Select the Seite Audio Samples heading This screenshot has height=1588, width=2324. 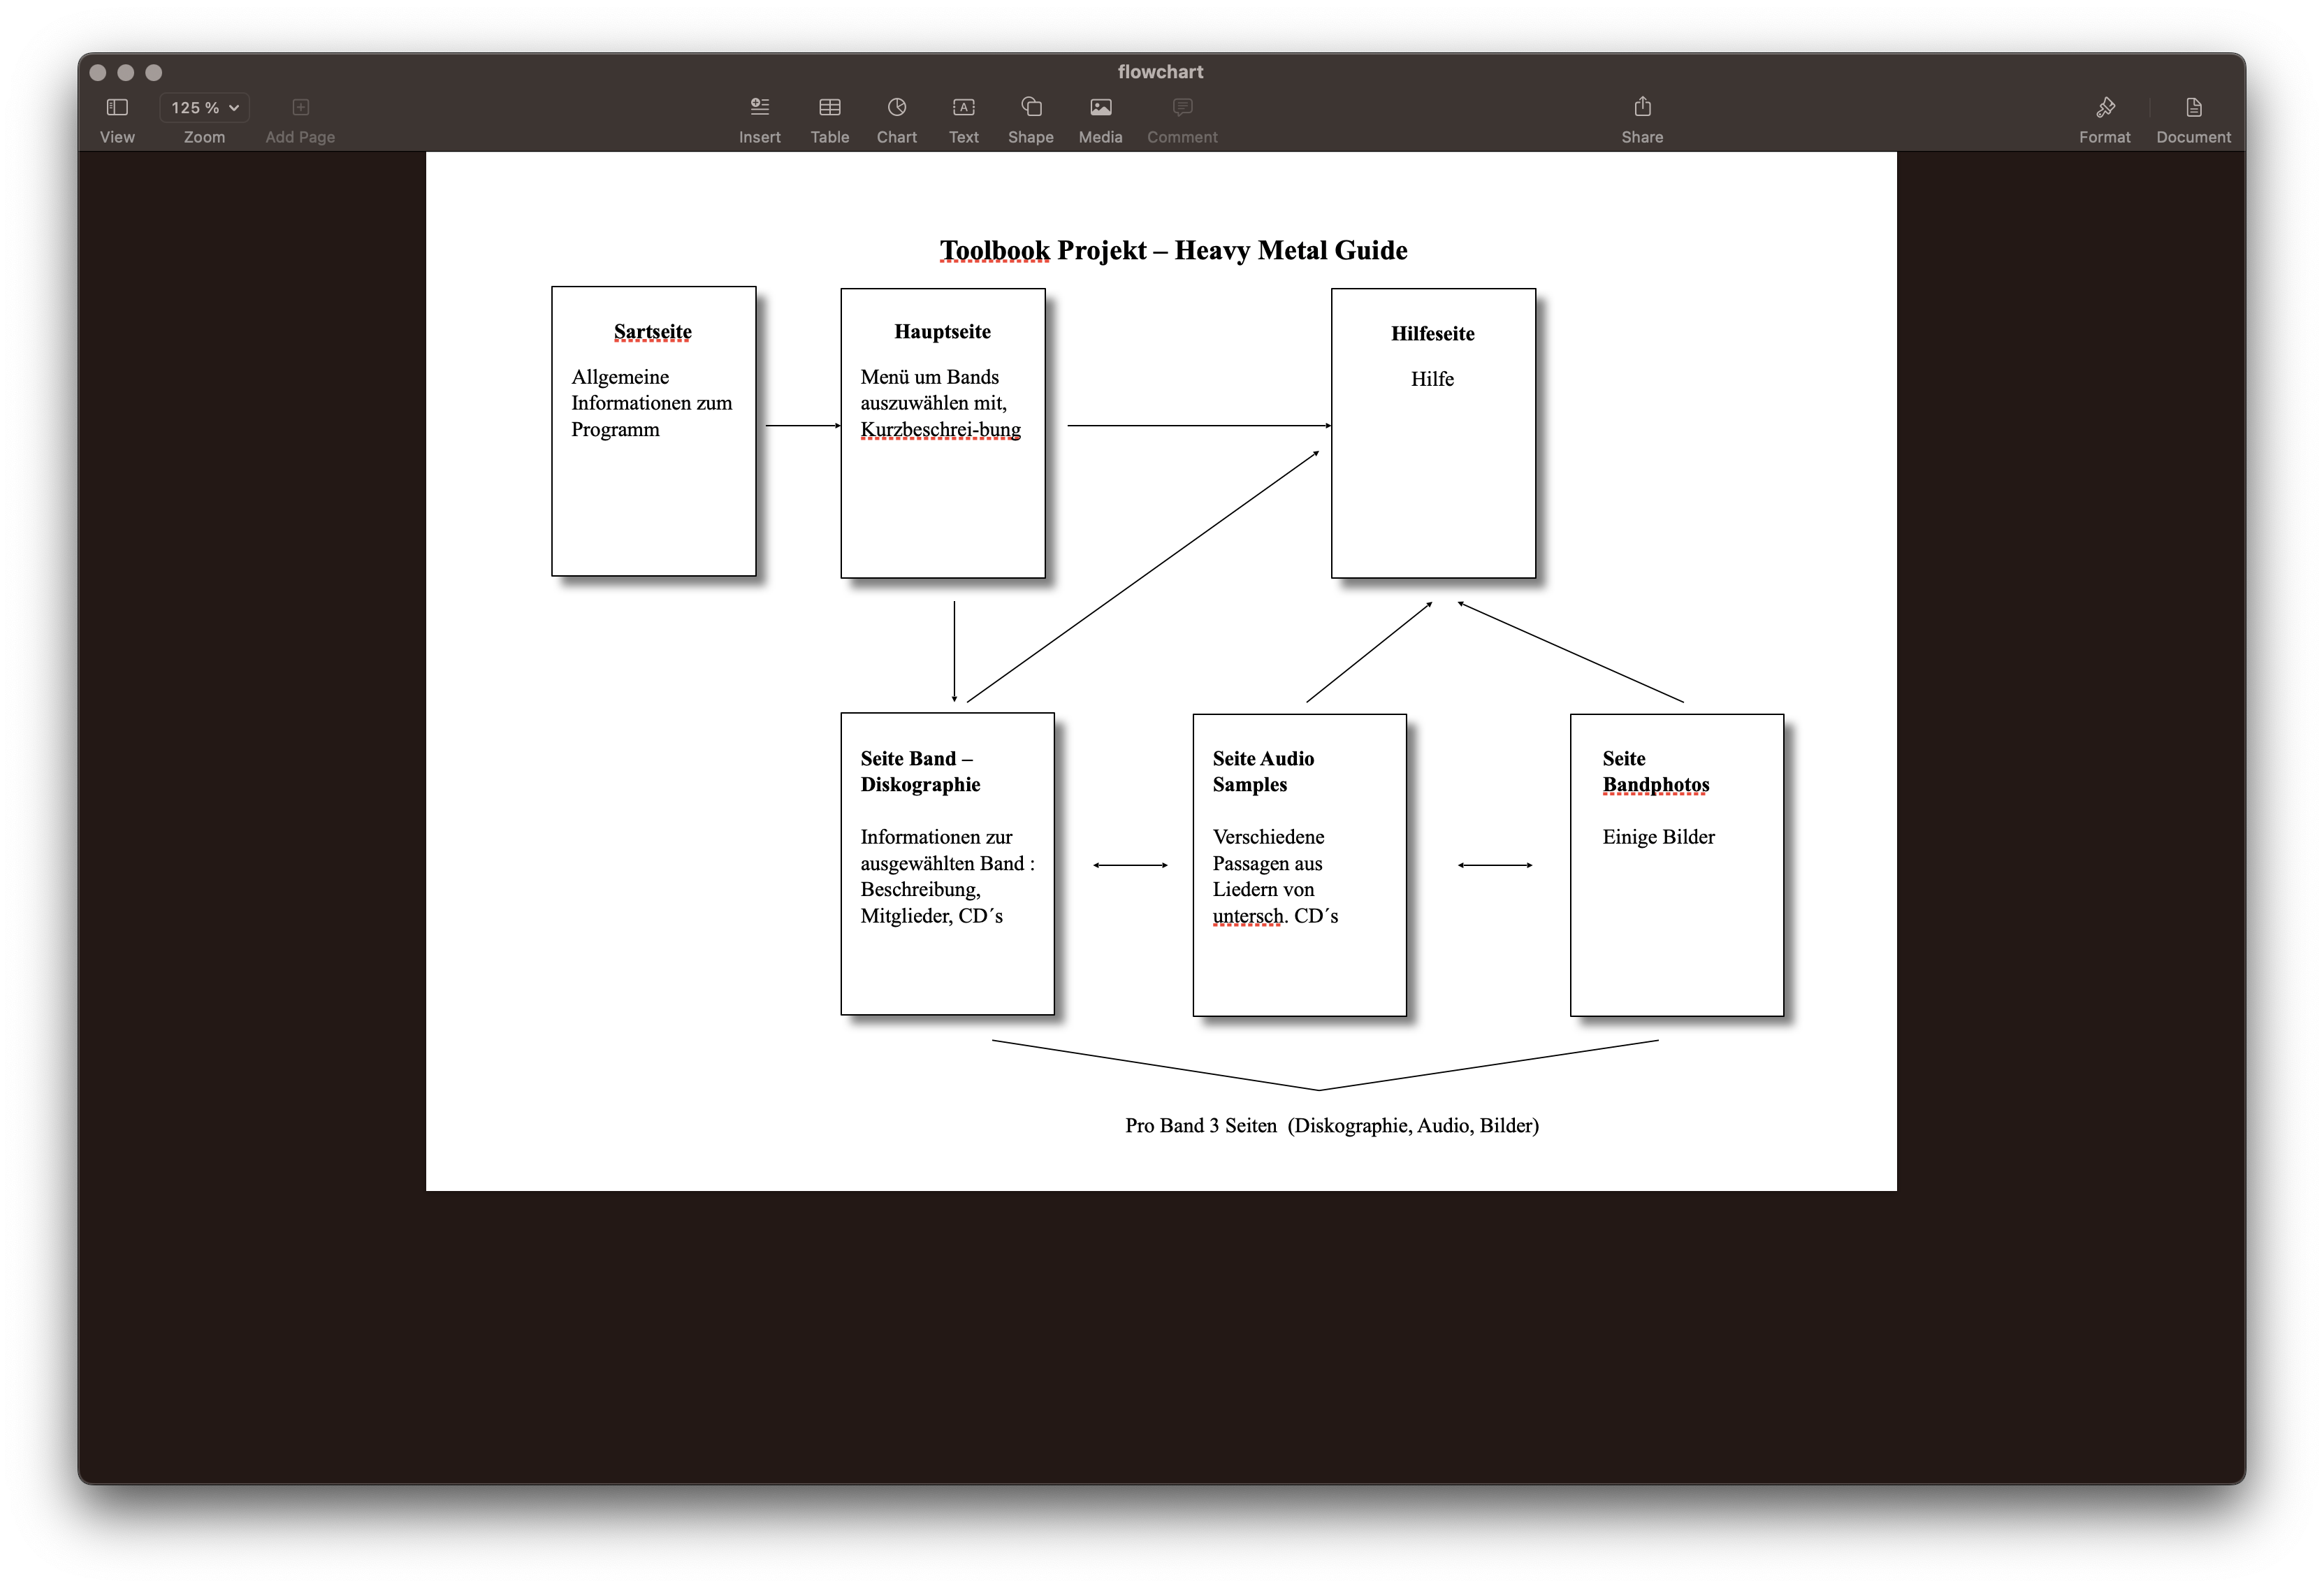(x=1263, y=771)
